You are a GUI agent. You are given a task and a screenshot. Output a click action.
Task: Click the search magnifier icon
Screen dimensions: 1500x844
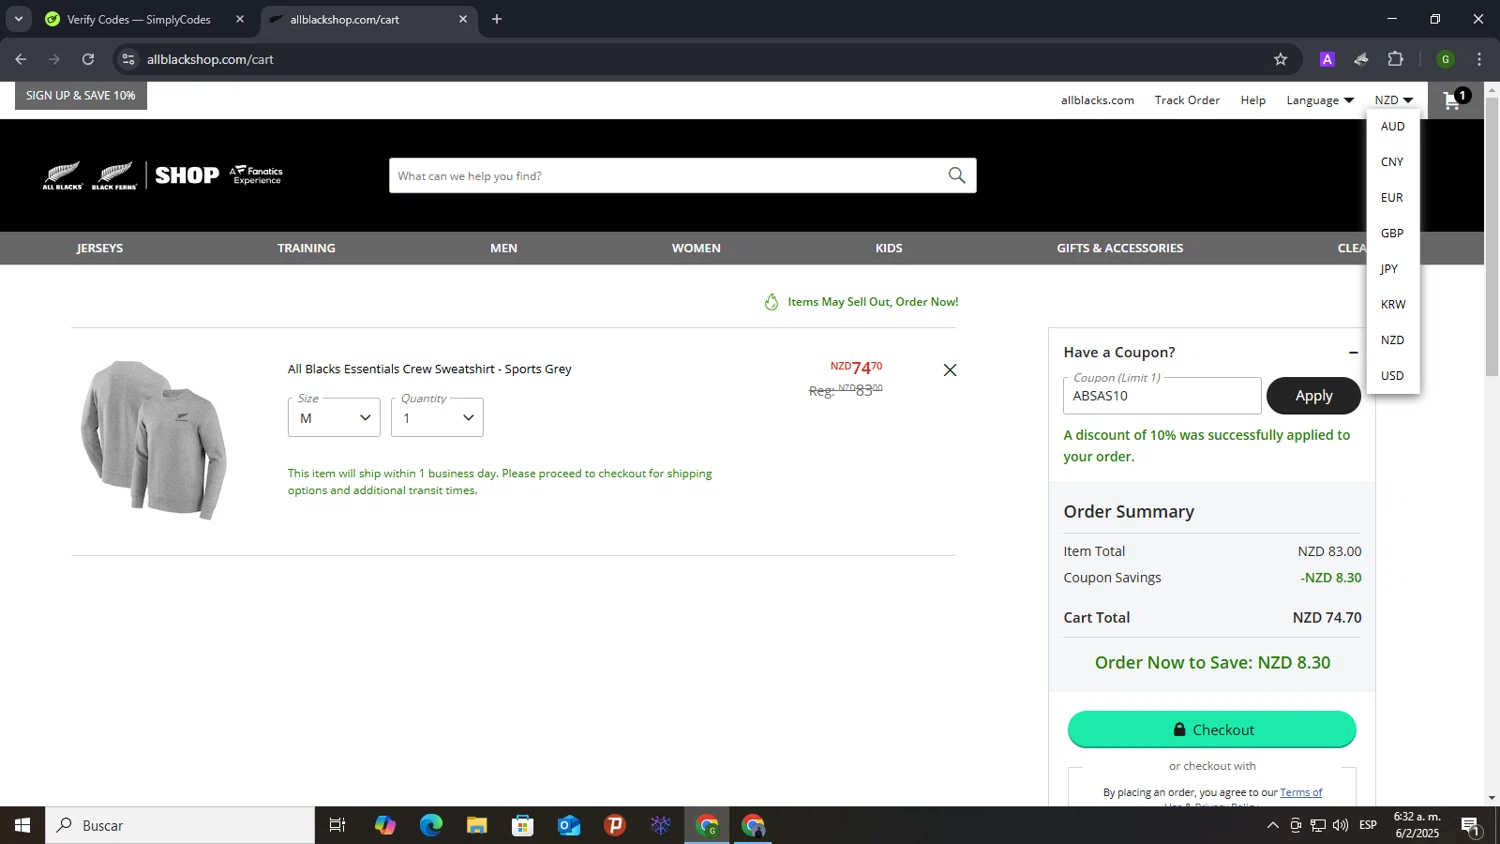[957, 176]
